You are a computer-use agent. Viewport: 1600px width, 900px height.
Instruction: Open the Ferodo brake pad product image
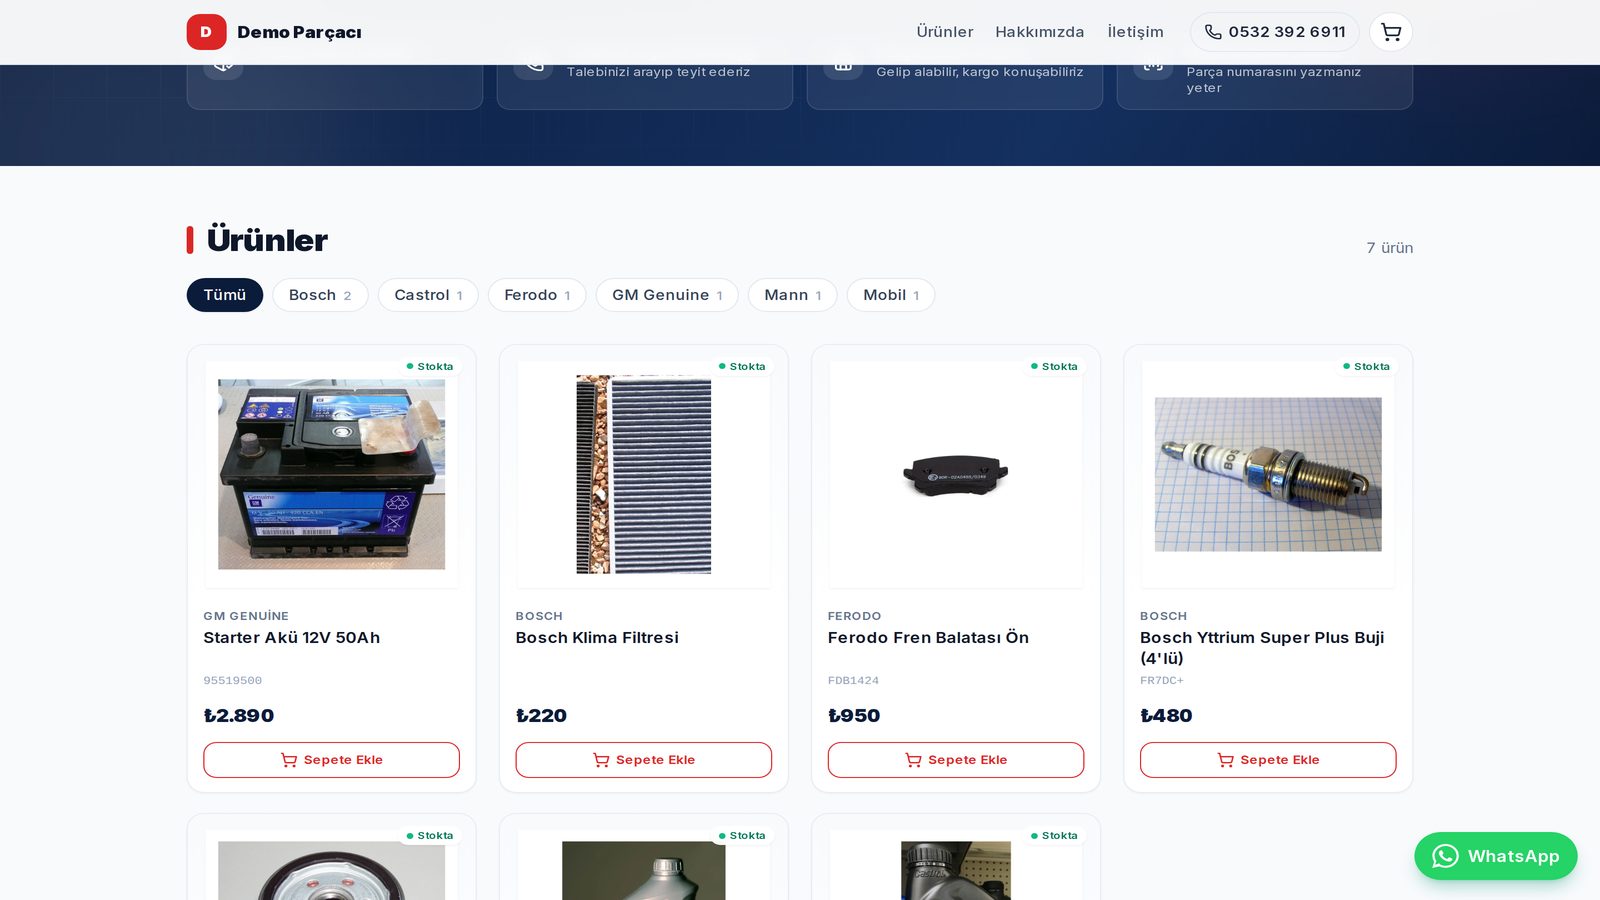(955, 474)
